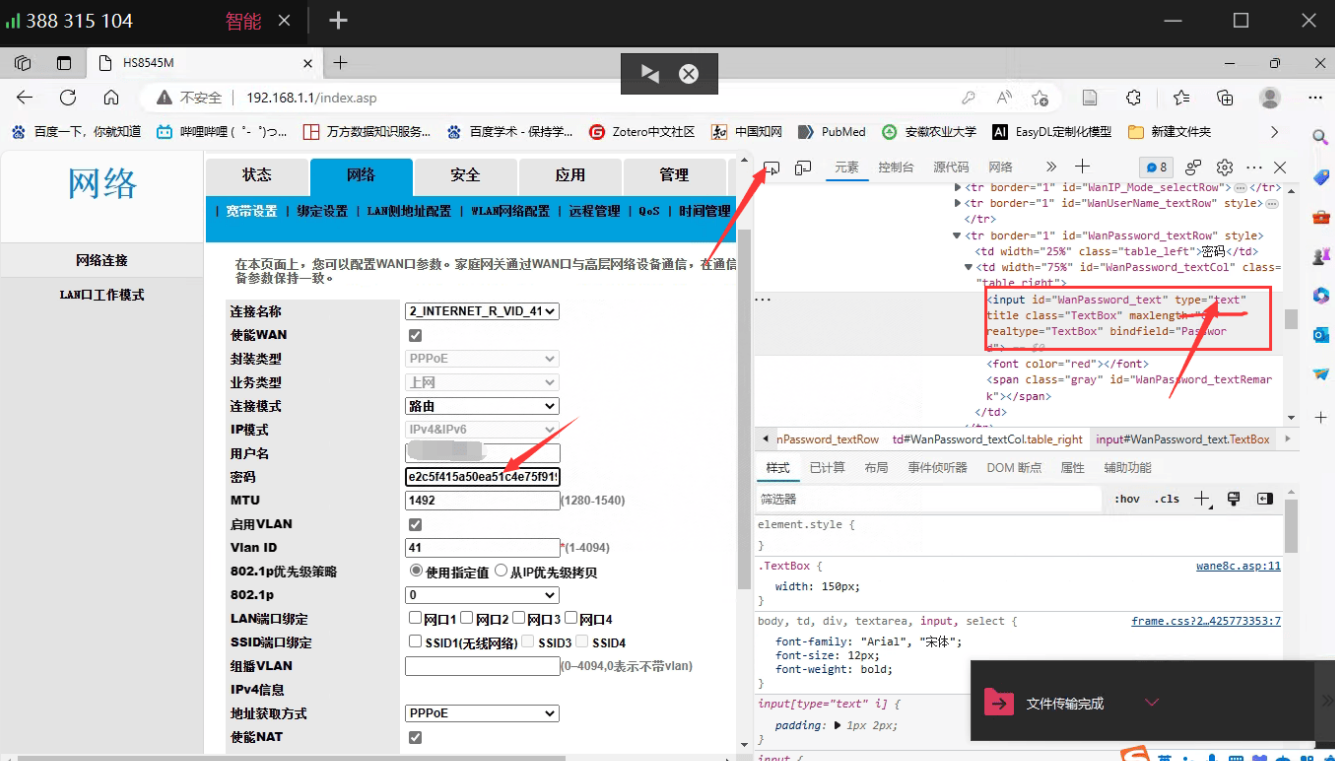The height and width of the screenshot is (761, 1335).
Task: Open the 控制台 tab in DevTools
Action: point(895,168)
